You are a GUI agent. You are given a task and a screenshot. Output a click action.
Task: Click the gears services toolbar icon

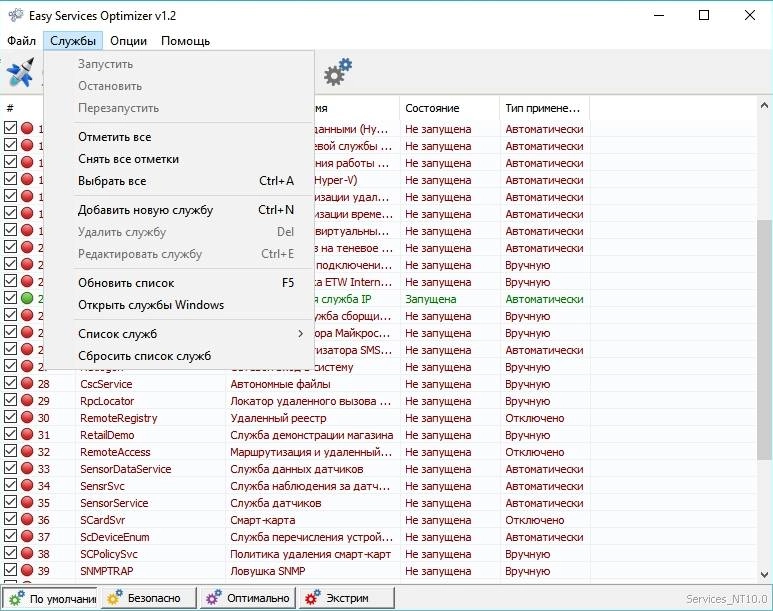(338, 72)
